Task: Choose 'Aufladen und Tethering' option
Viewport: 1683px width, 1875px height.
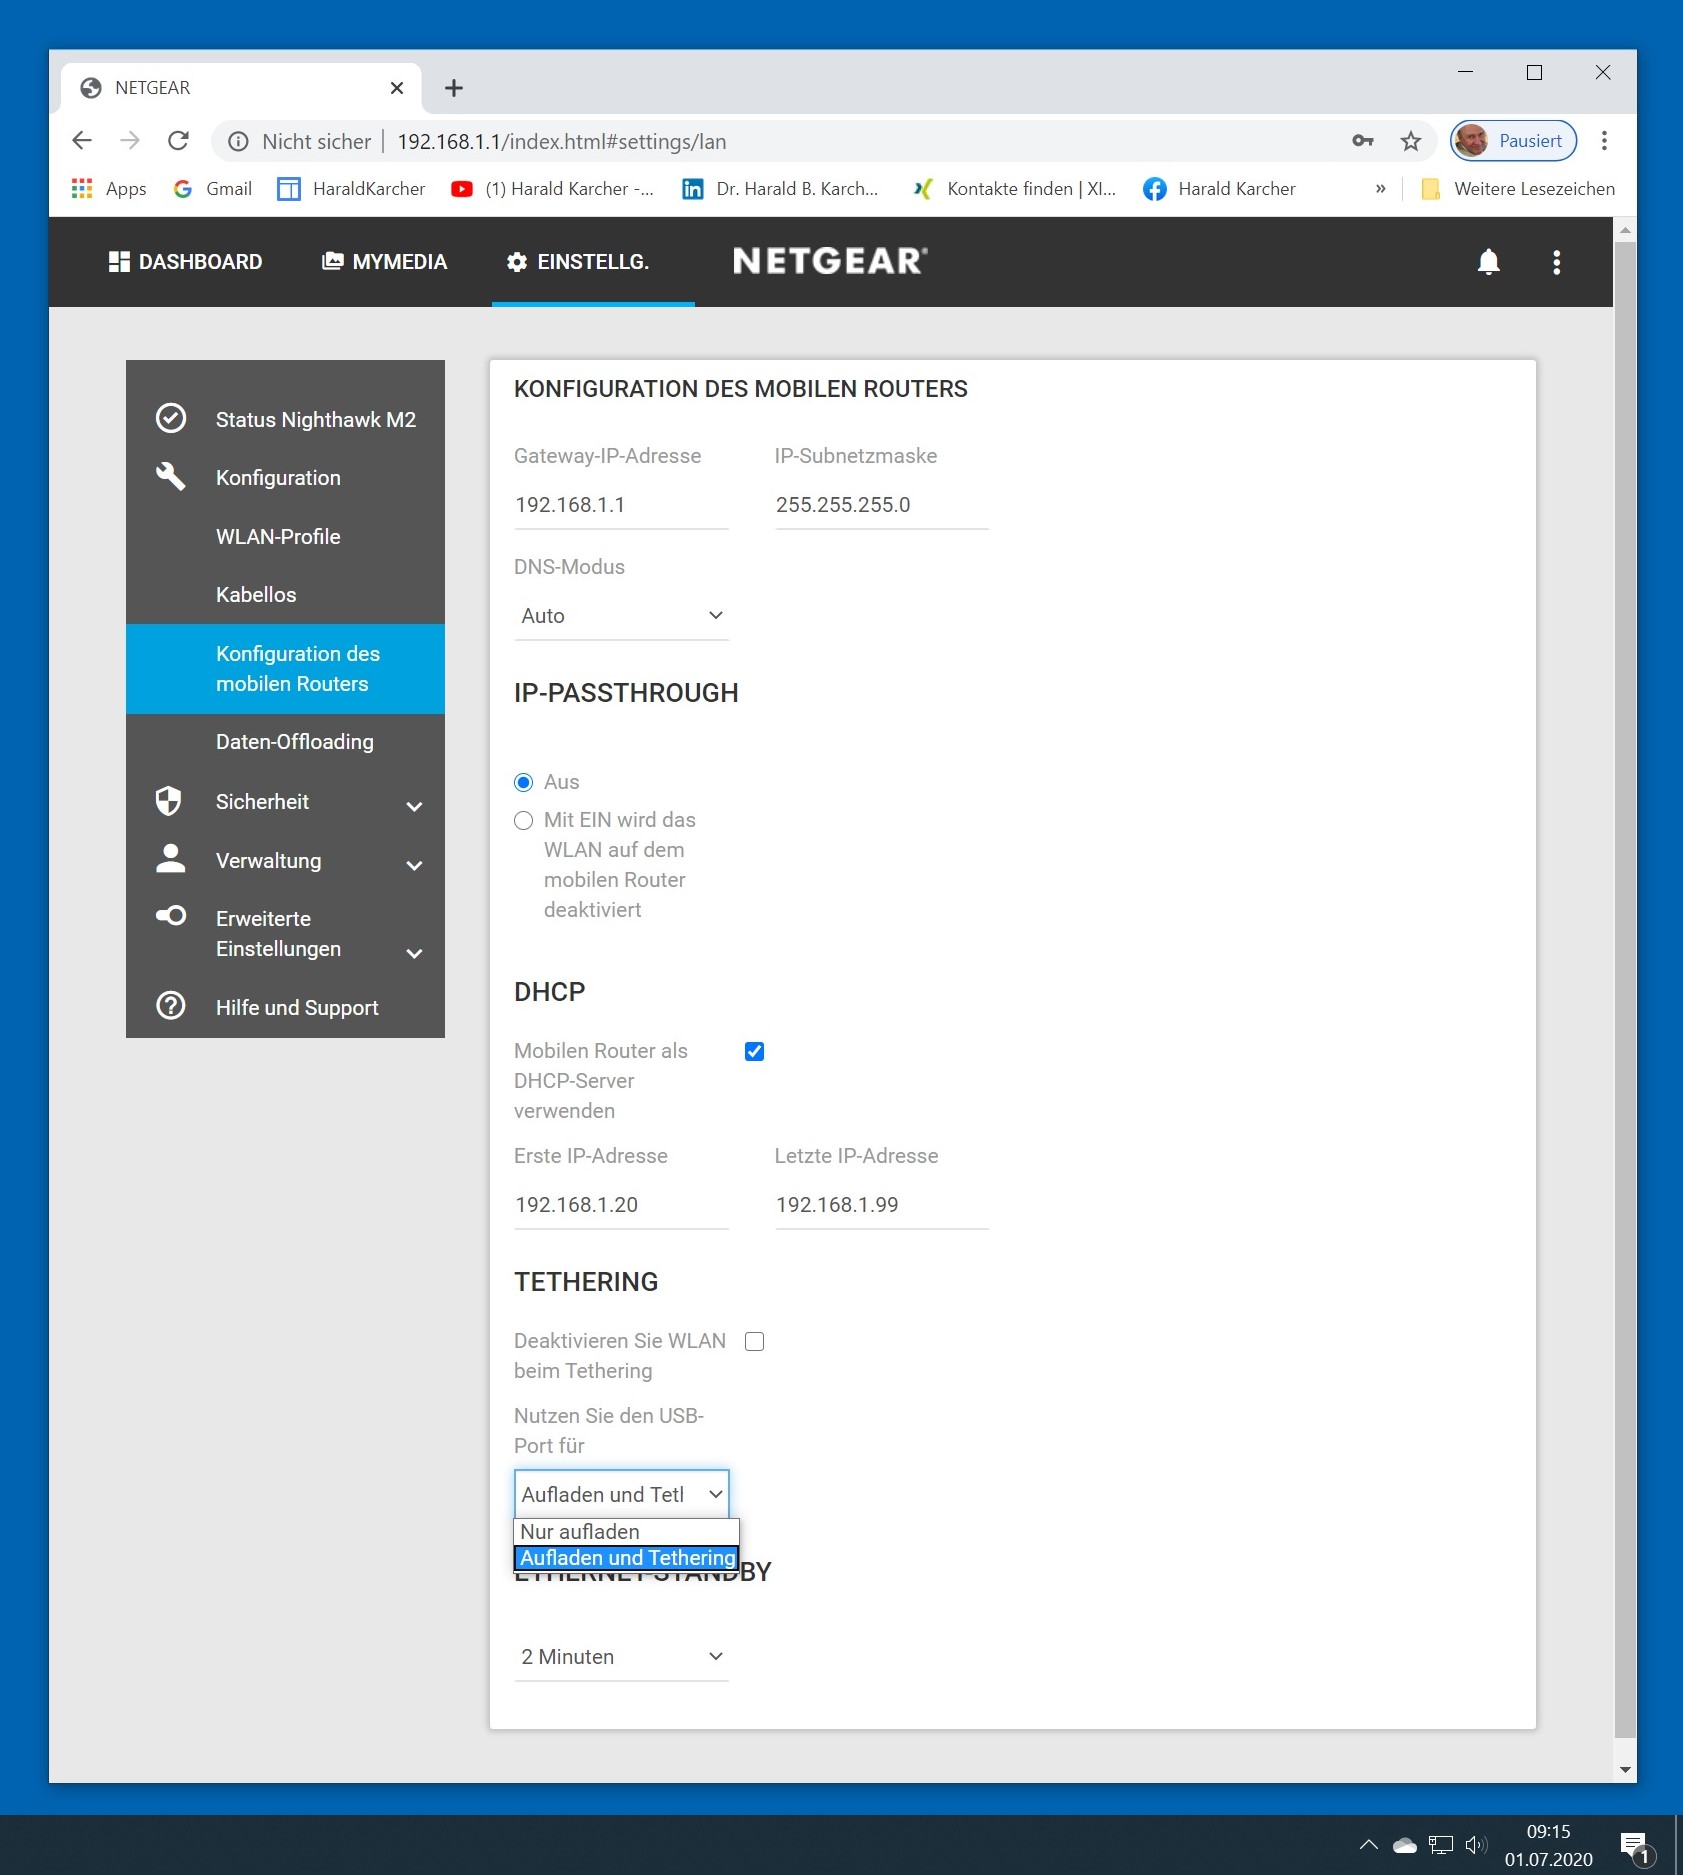Action: pyautogui.click(x=626, y=1558)
